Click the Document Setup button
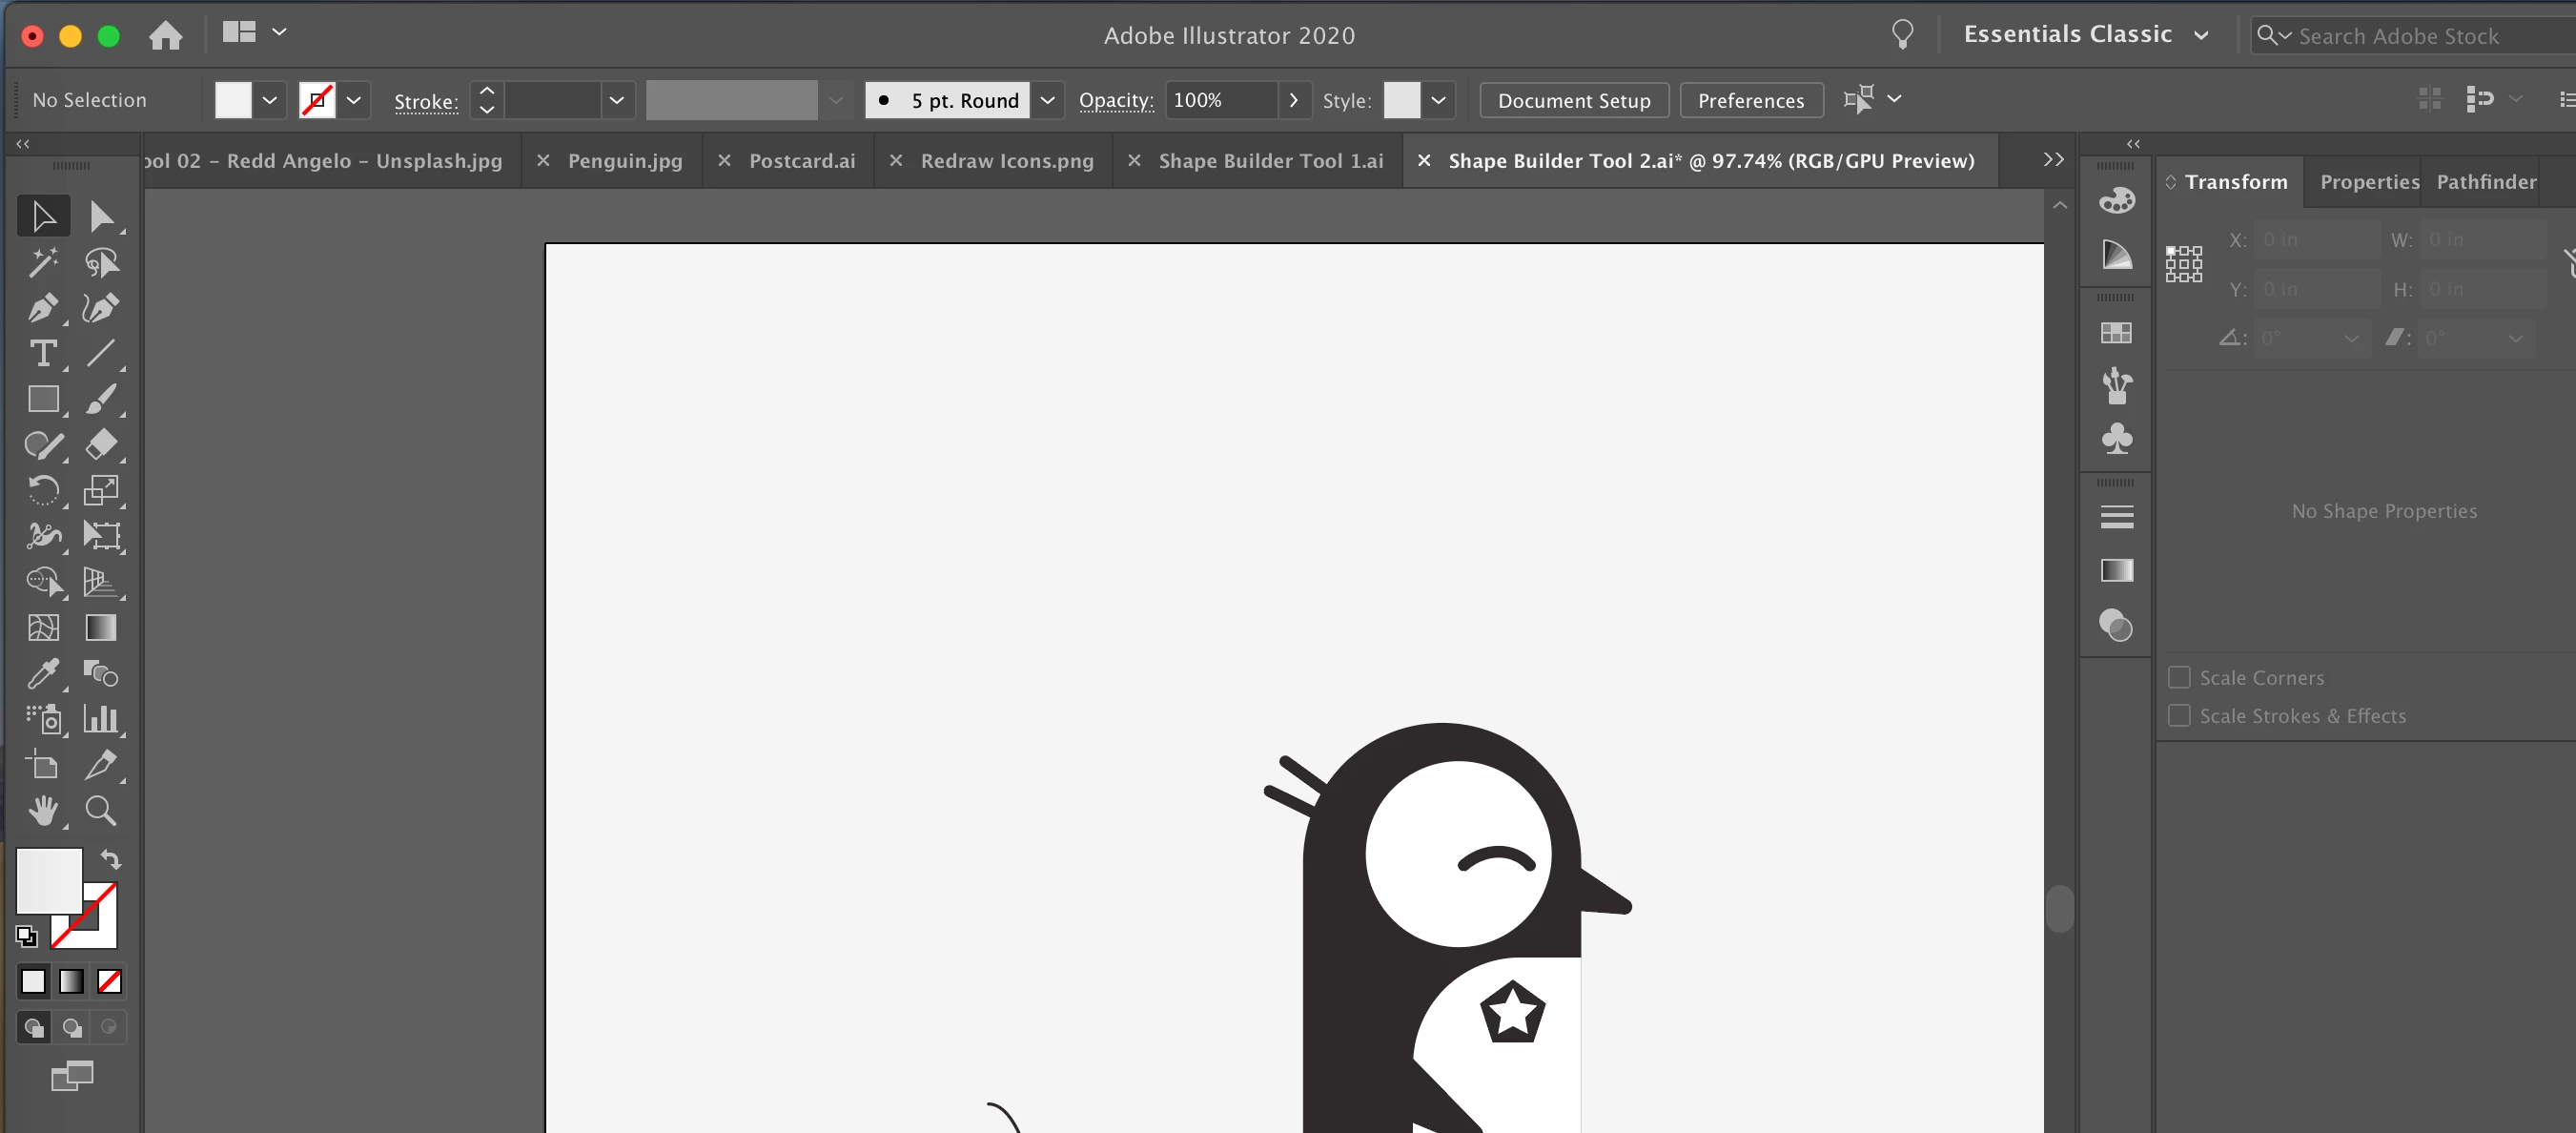Screen dimensions: 2576x1133 point(1573,100)
